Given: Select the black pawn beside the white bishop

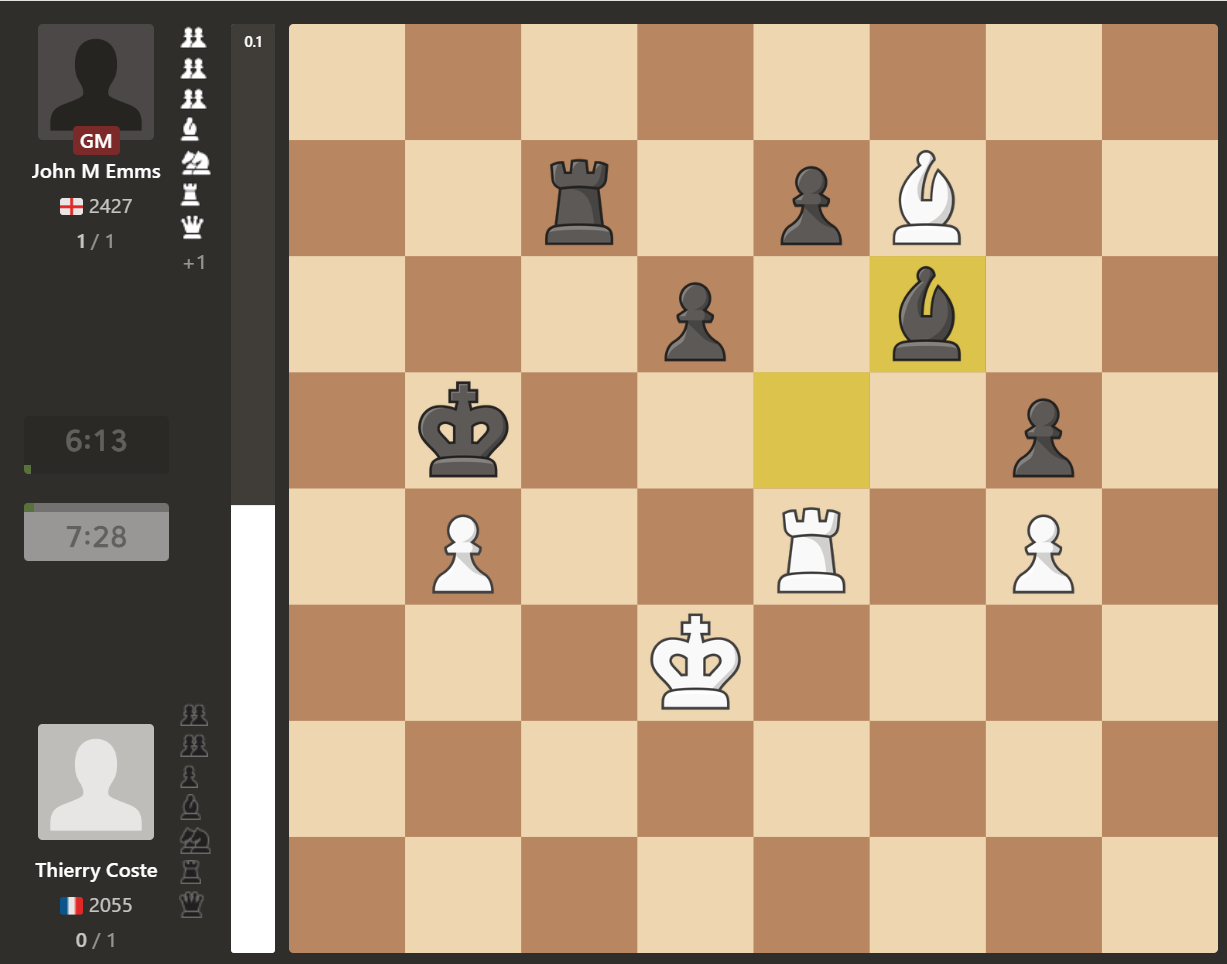Looking at the screenshot, I should pyautogui.click(x=811, y=206).
